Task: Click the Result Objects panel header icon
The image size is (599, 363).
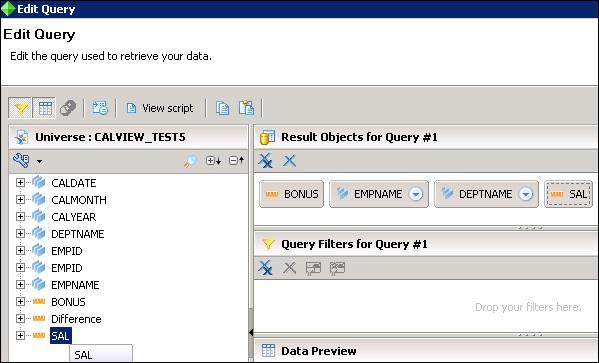Action: (x=267, y=137)
